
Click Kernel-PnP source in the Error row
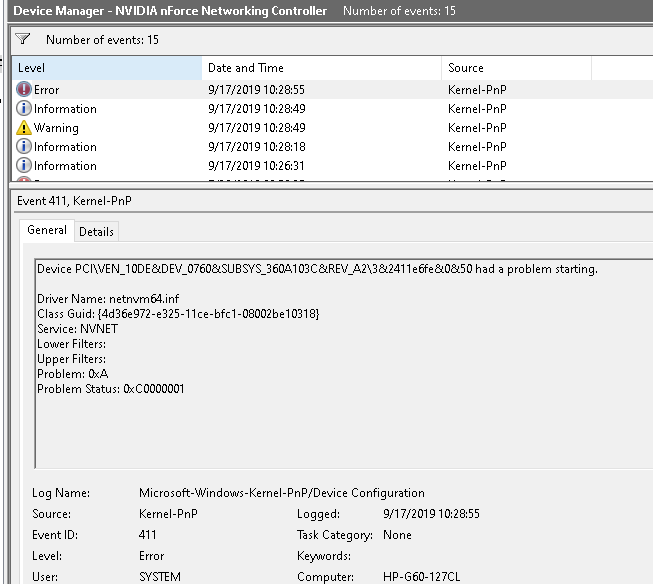click(477, 90)
